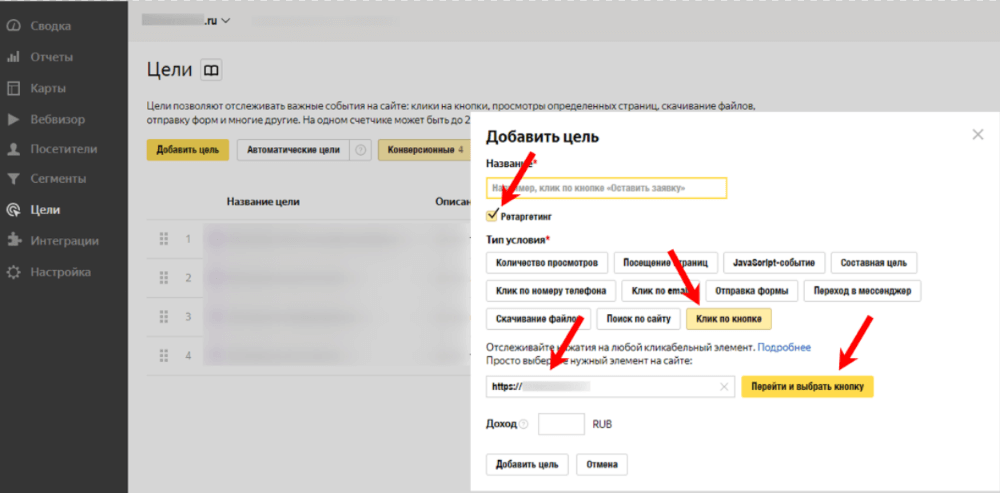
Task: Close the Добавить цель dialog
Action: point(977,134)
